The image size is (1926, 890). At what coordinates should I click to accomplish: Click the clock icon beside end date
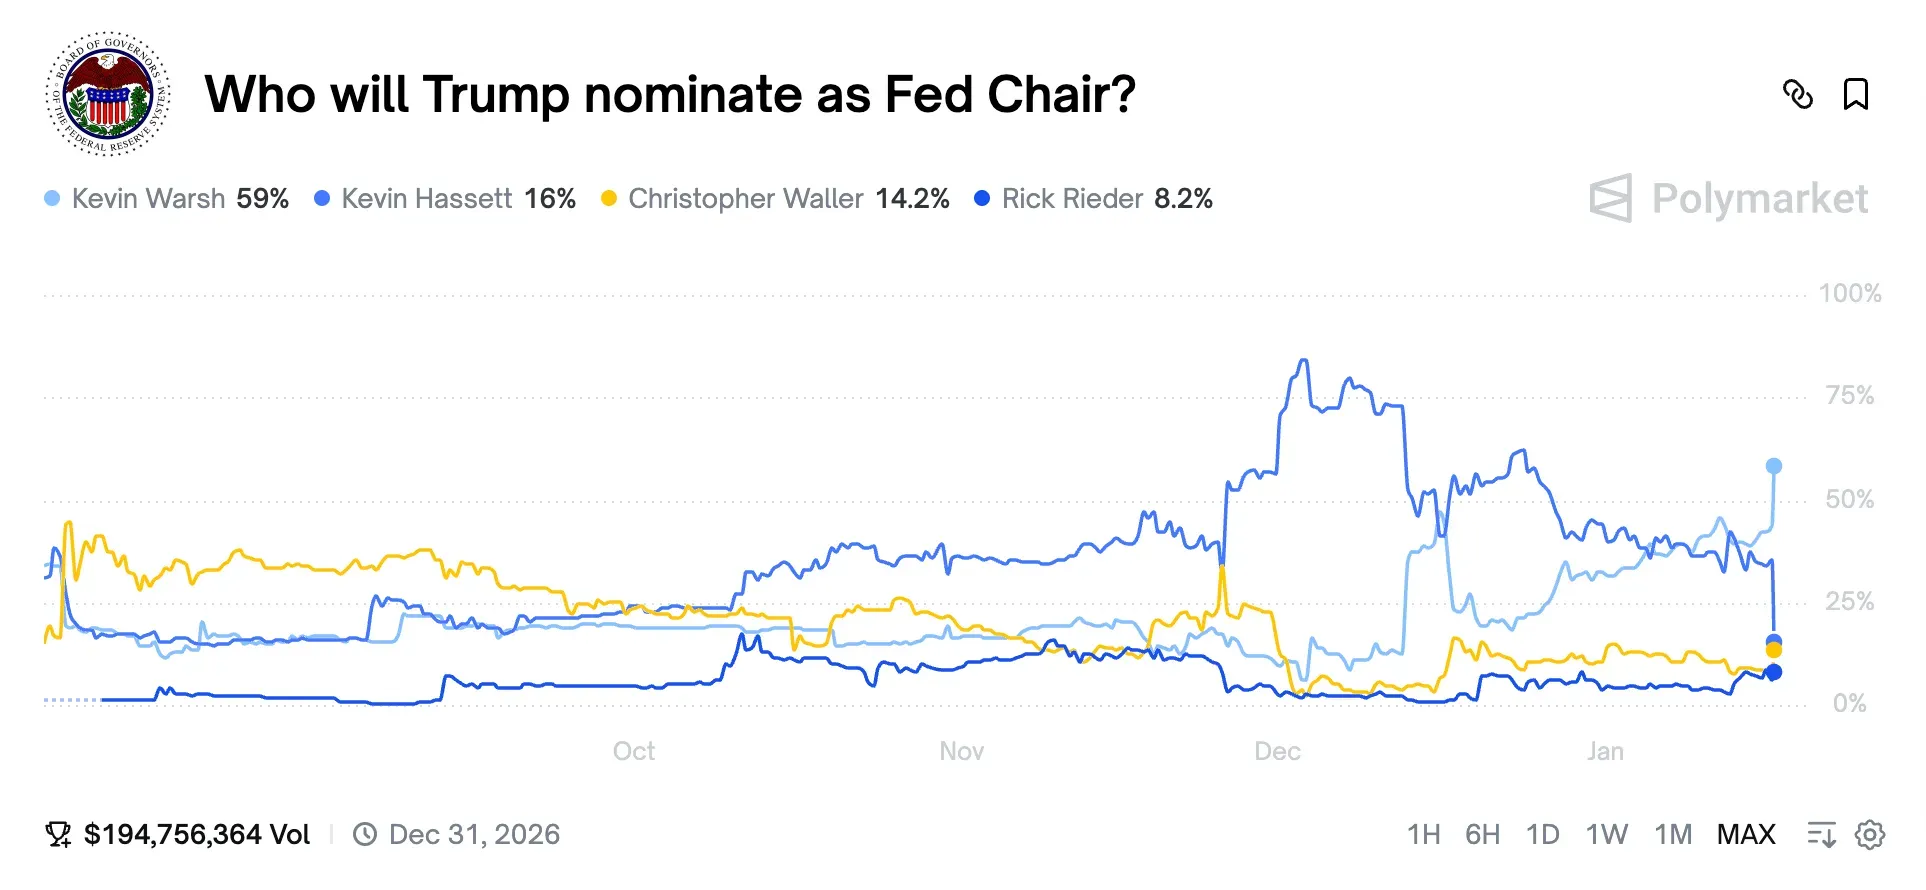365,834
